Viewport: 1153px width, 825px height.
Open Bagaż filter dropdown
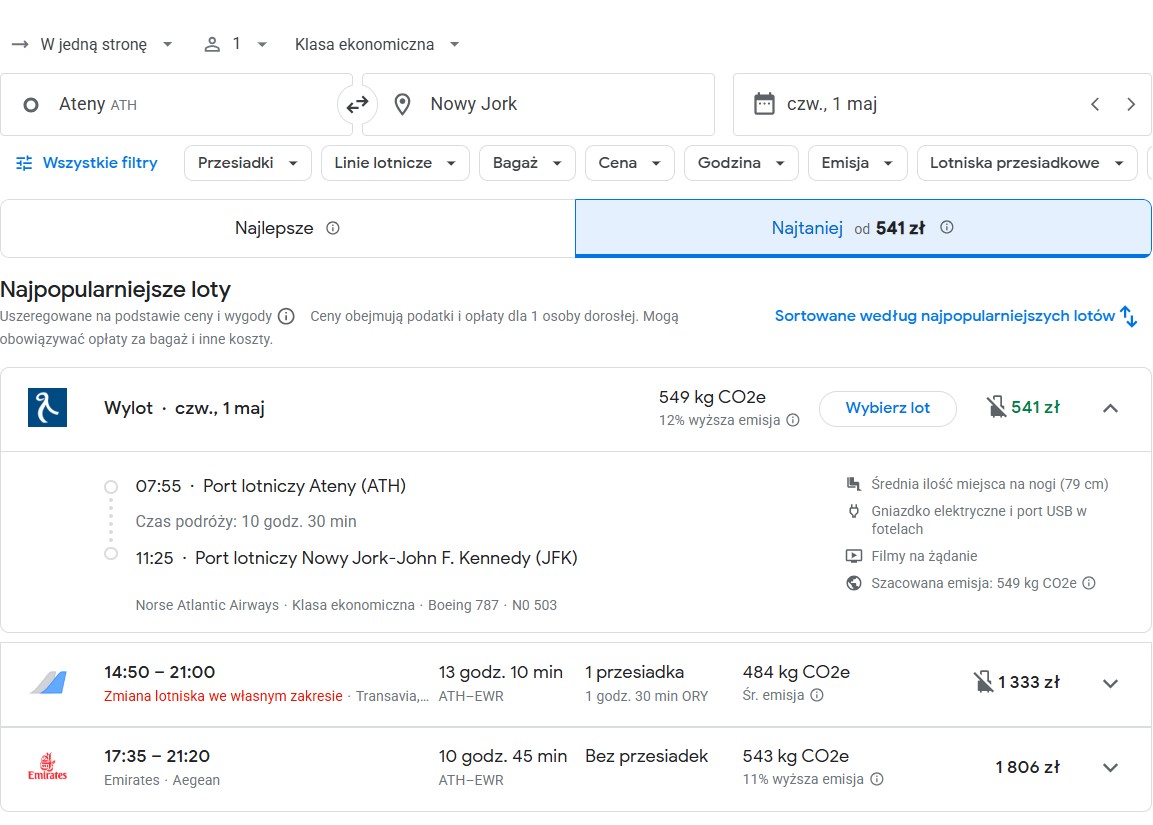click(526, 162)
